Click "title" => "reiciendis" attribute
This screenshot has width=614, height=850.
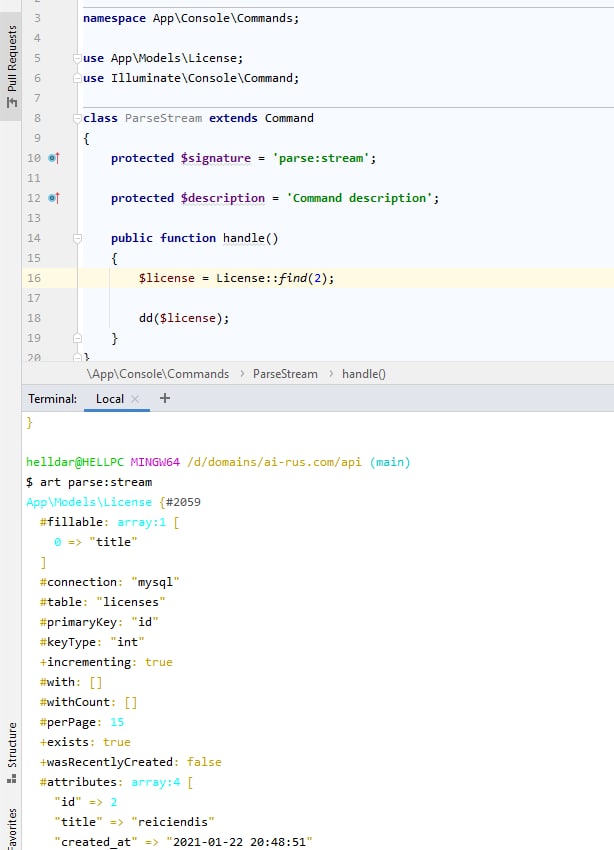coord(134,822)
